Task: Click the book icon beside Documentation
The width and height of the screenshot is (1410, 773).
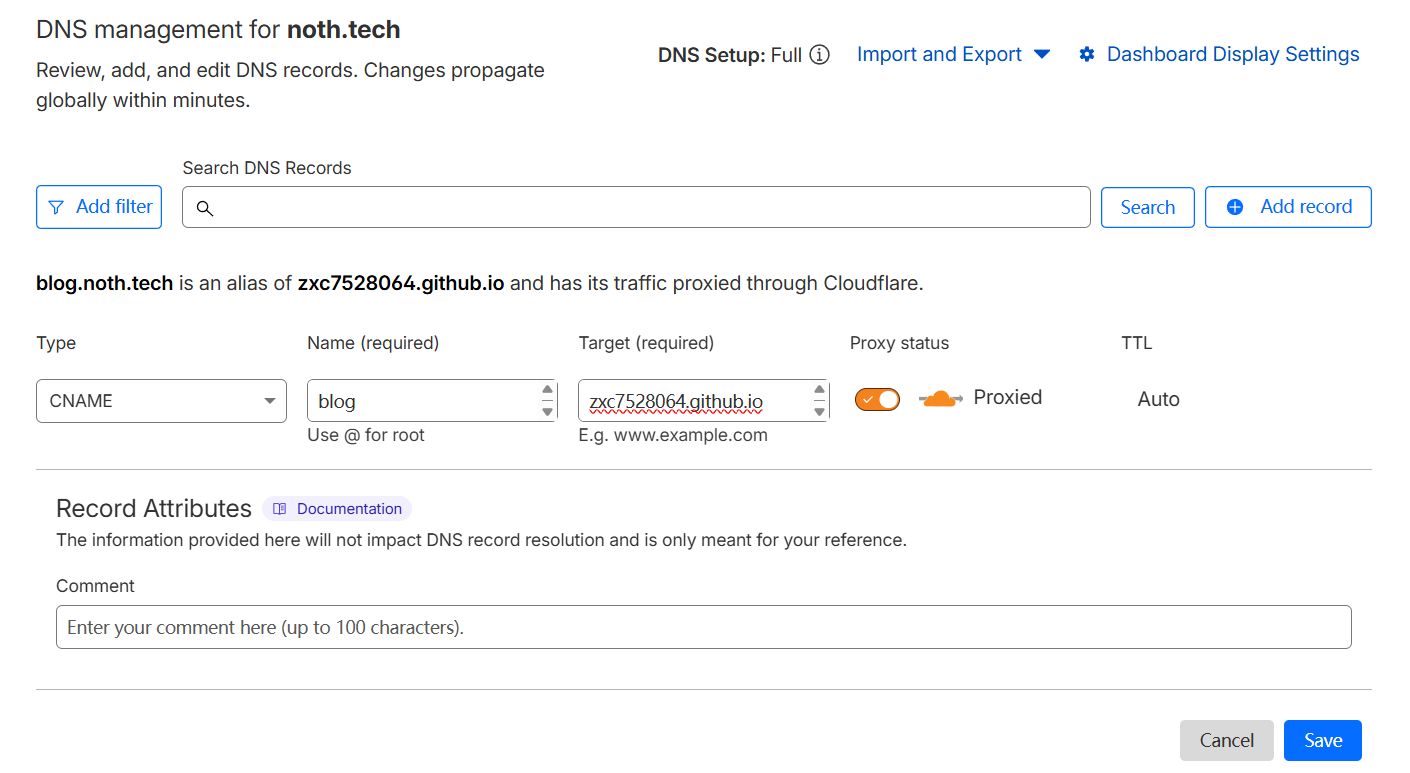Action: pos(280,509)
